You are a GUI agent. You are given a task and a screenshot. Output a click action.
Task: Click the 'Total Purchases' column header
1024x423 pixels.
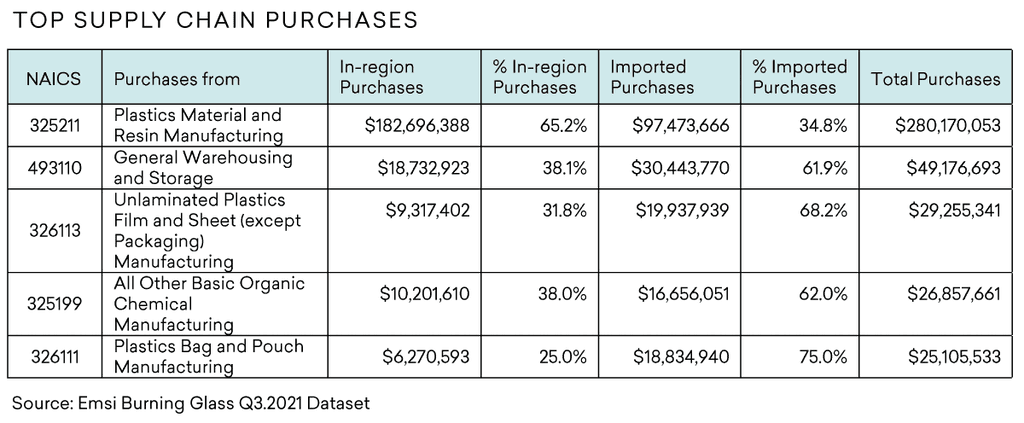coord(935,79)
